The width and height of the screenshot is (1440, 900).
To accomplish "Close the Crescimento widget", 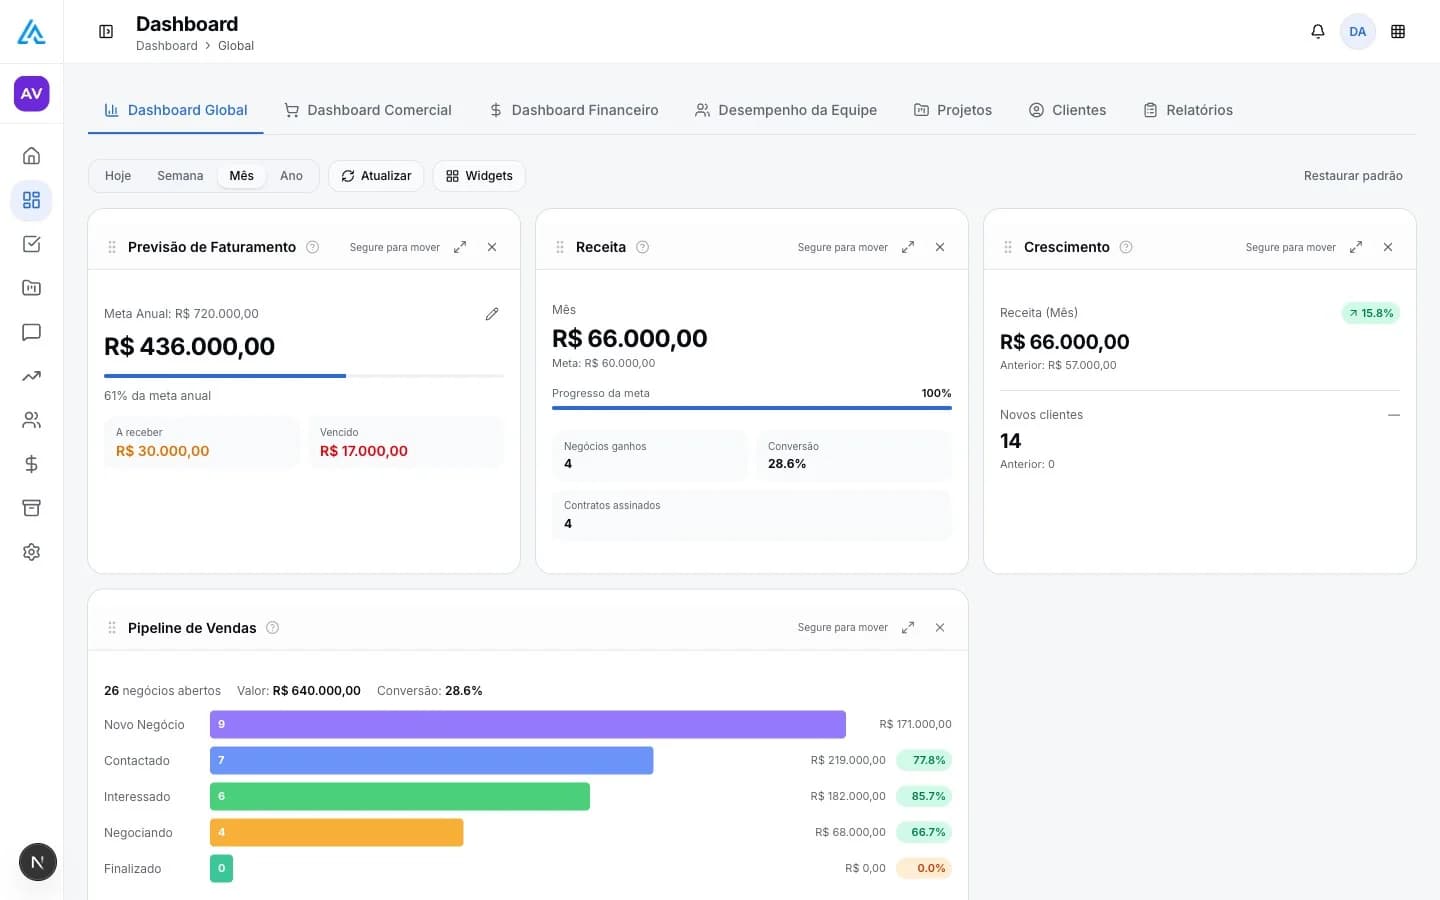I will tap(1388, 247).
